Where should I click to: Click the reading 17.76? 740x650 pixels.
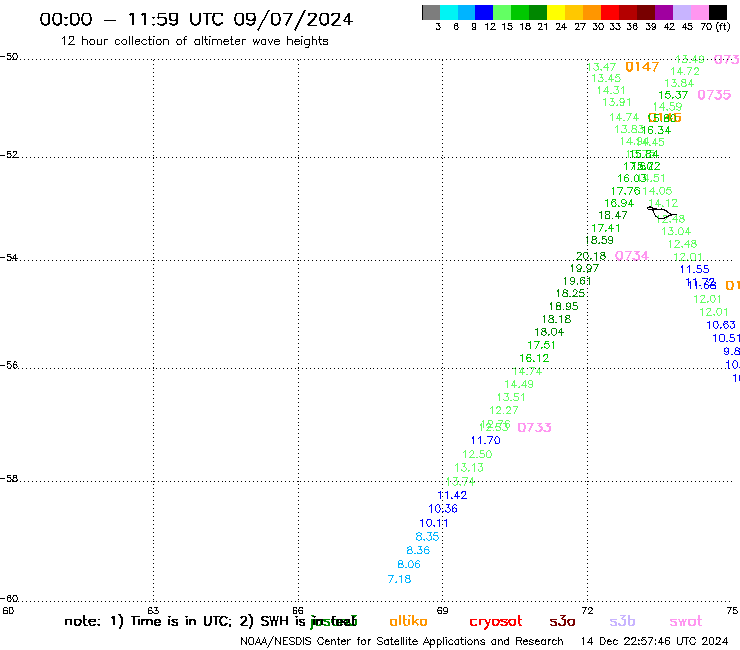626,191
